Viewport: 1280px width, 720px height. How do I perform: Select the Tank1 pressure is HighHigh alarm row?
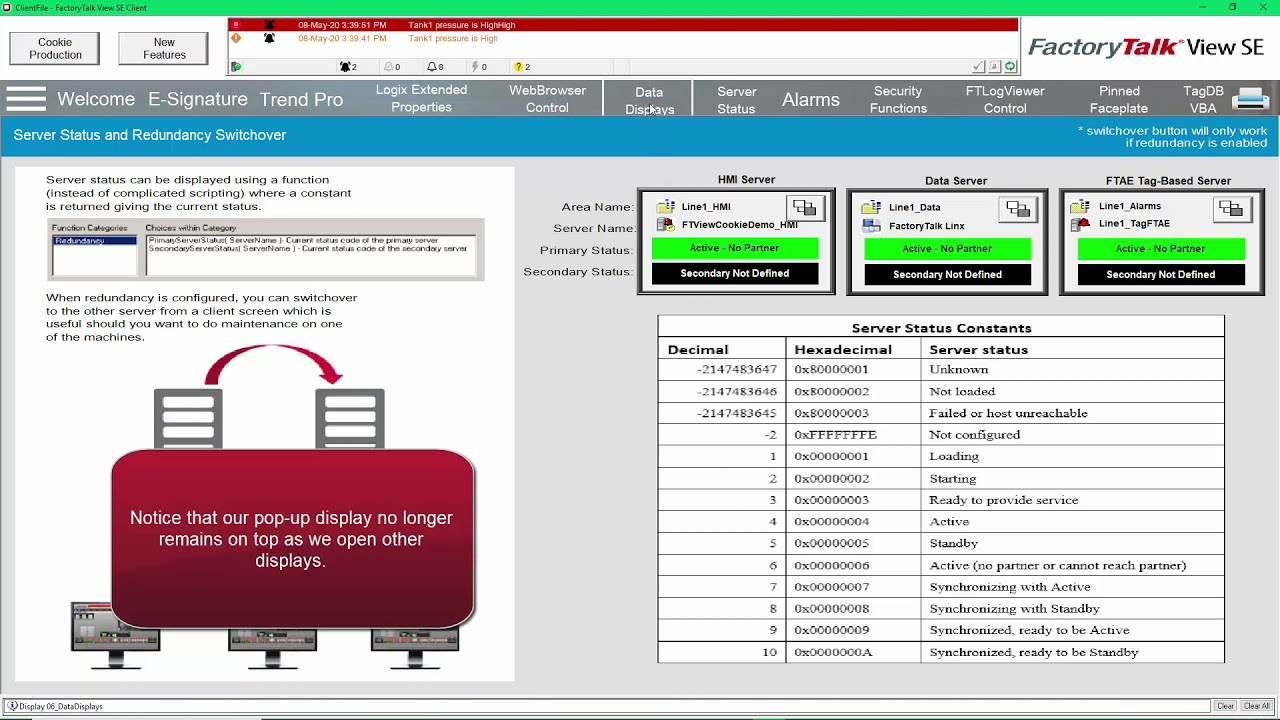tap(623, 25)
